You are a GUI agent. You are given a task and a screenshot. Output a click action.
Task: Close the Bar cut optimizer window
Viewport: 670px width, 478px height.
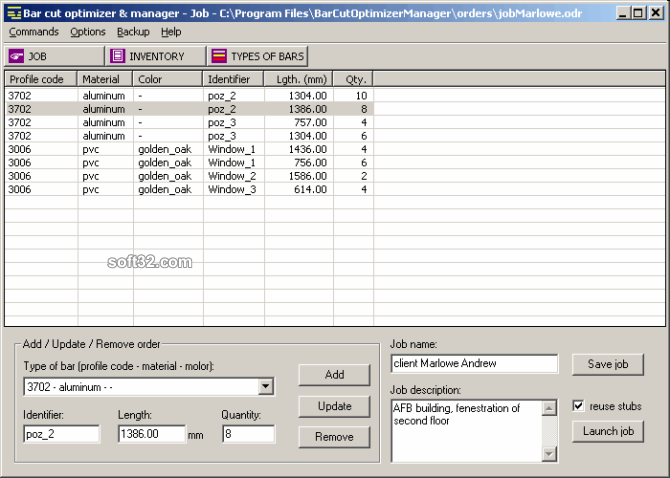click(x=655, y=13)
